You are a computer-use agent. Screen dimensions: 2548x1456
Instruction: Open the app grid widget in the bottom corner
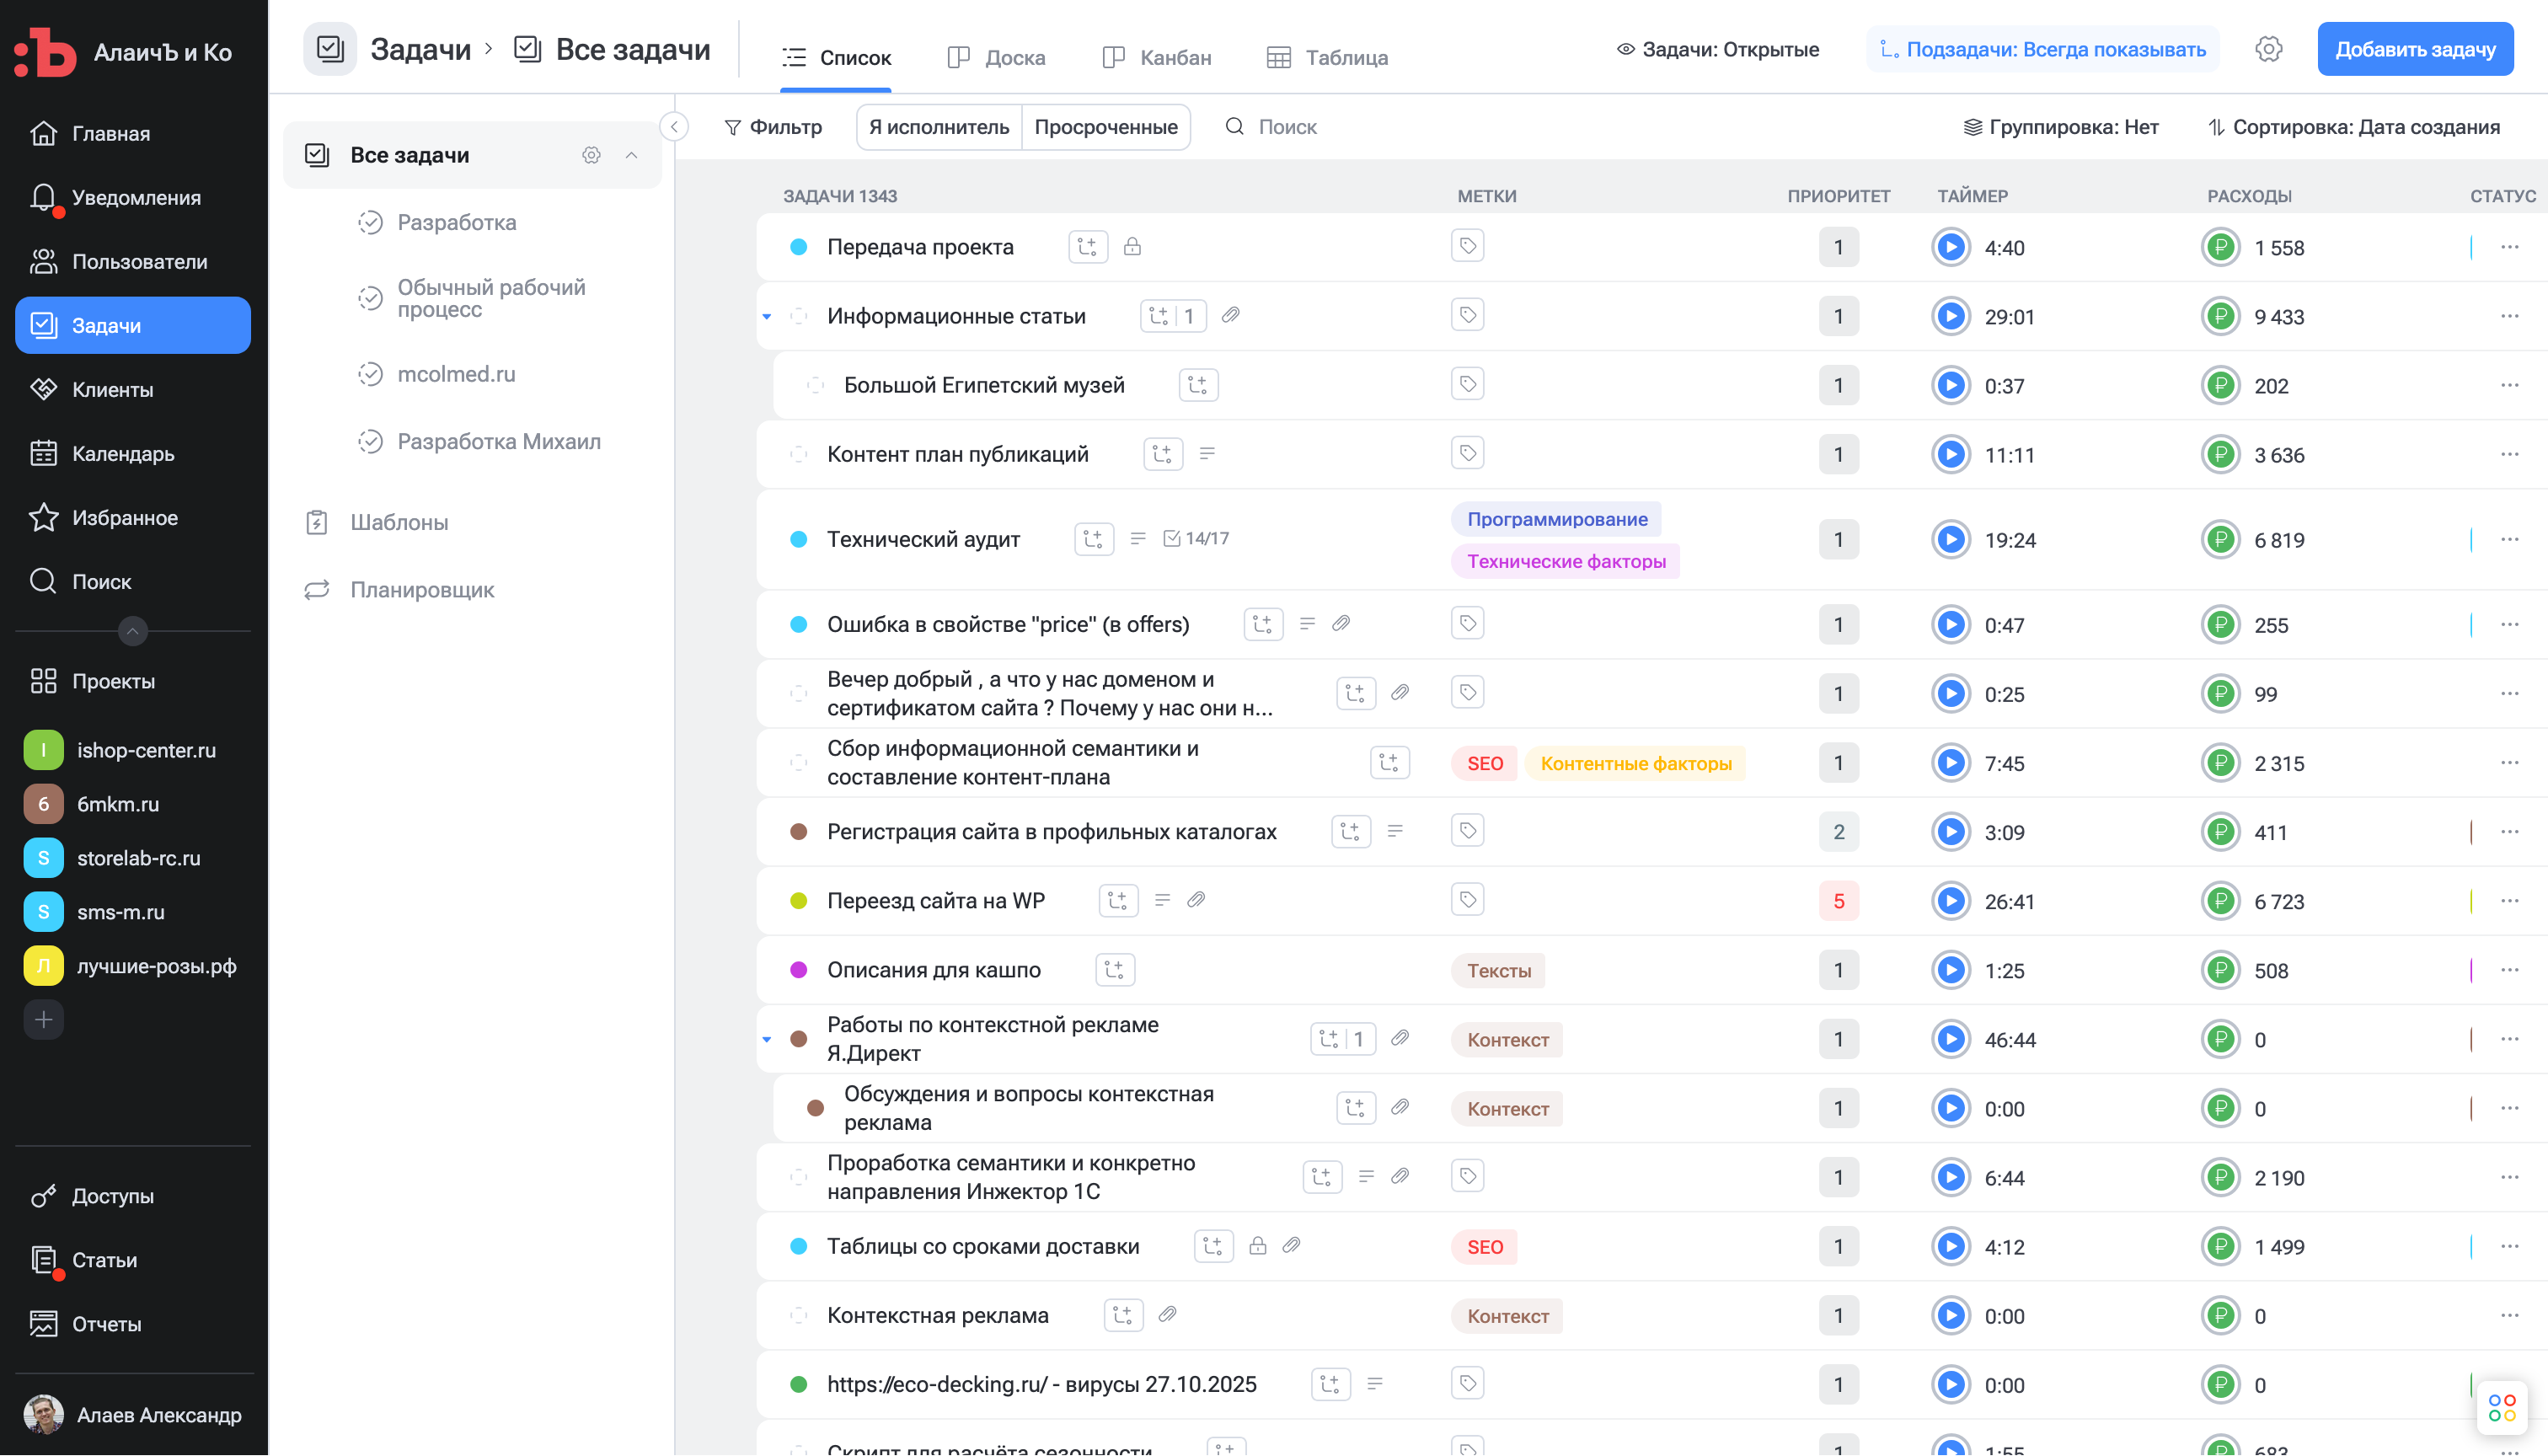pyautogui.click(x=2502, y=1408)
